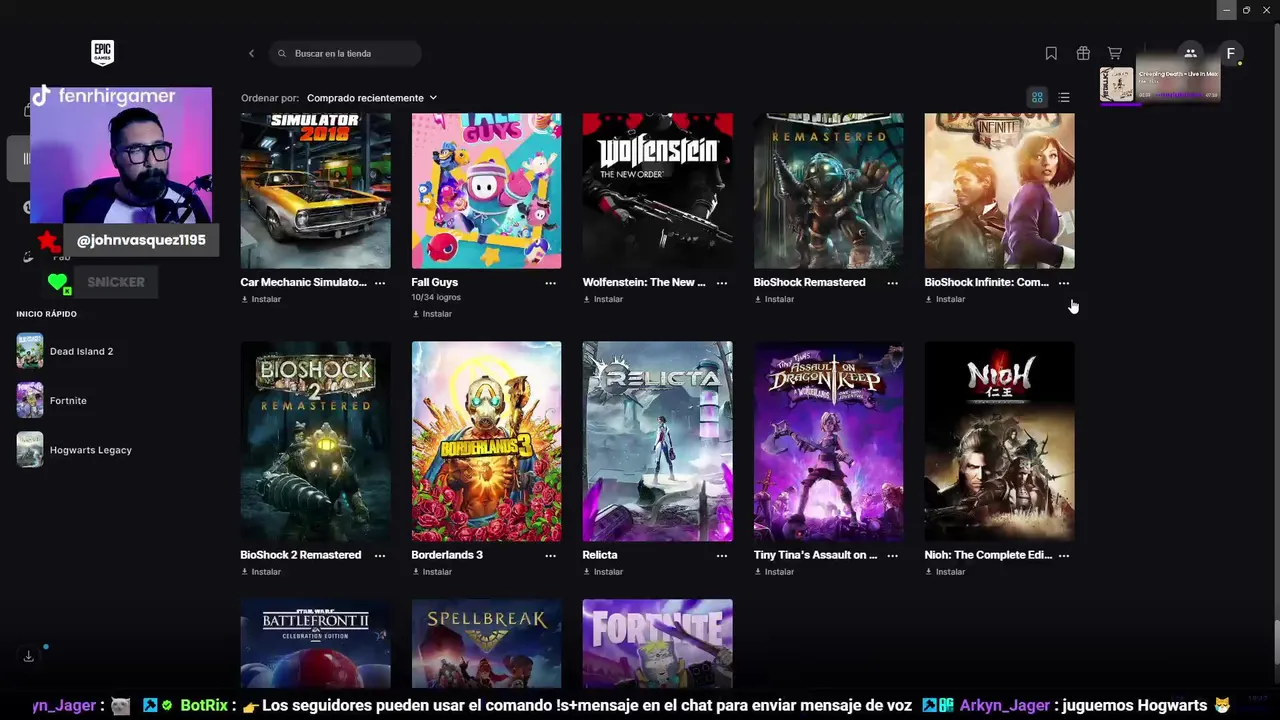Open the BioShock 2 Remastered cover
The image size is (1280, 720).
pos(315,441)
